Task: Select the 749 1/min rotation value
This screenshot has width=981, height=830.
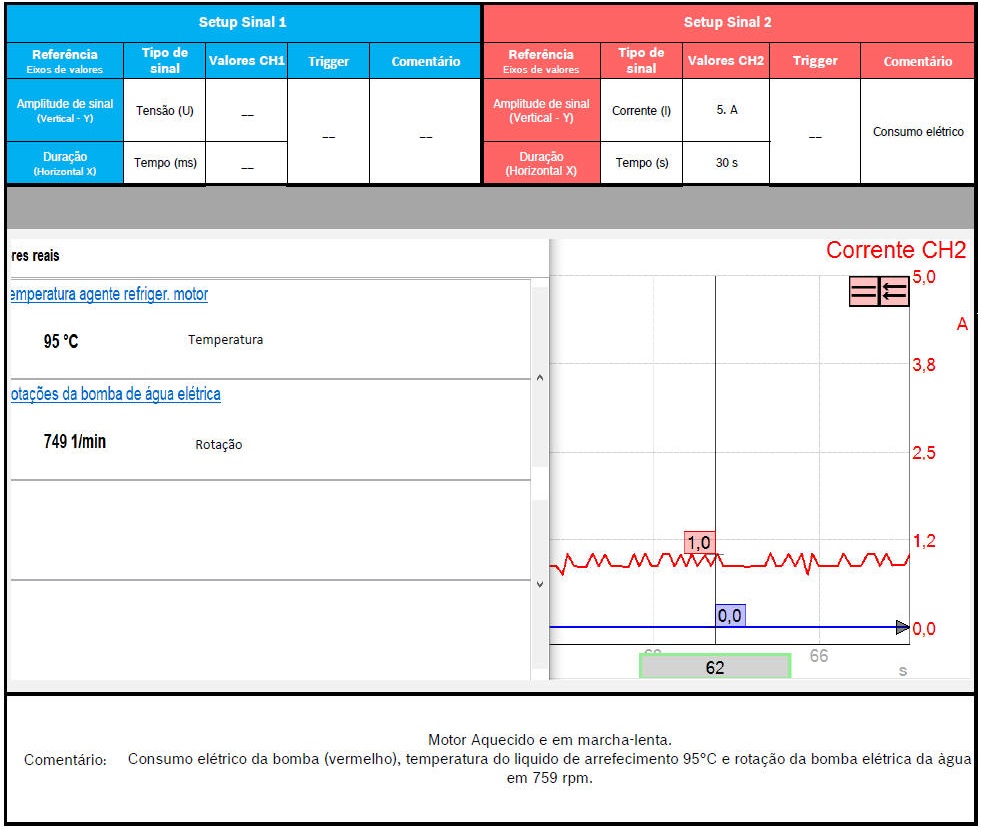Action: [x=75, y=442]
